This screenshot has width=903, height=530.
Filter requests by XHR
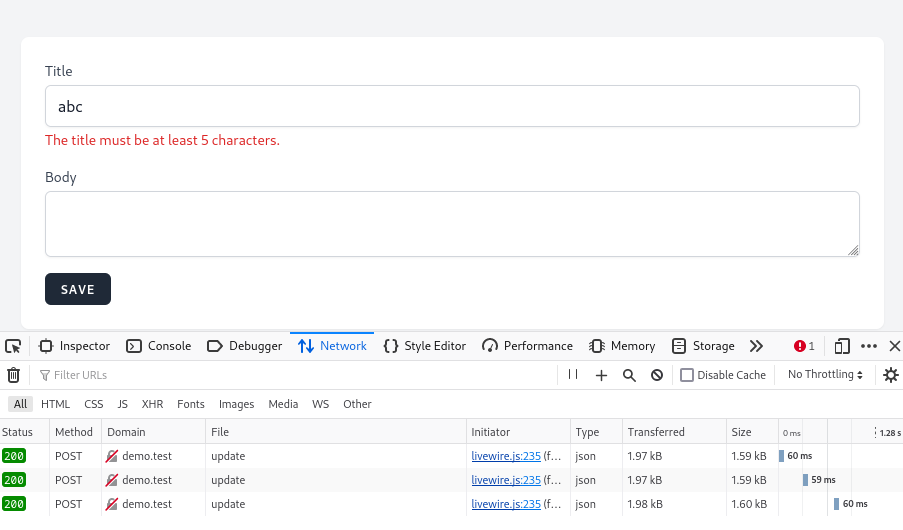coord(153,404)
